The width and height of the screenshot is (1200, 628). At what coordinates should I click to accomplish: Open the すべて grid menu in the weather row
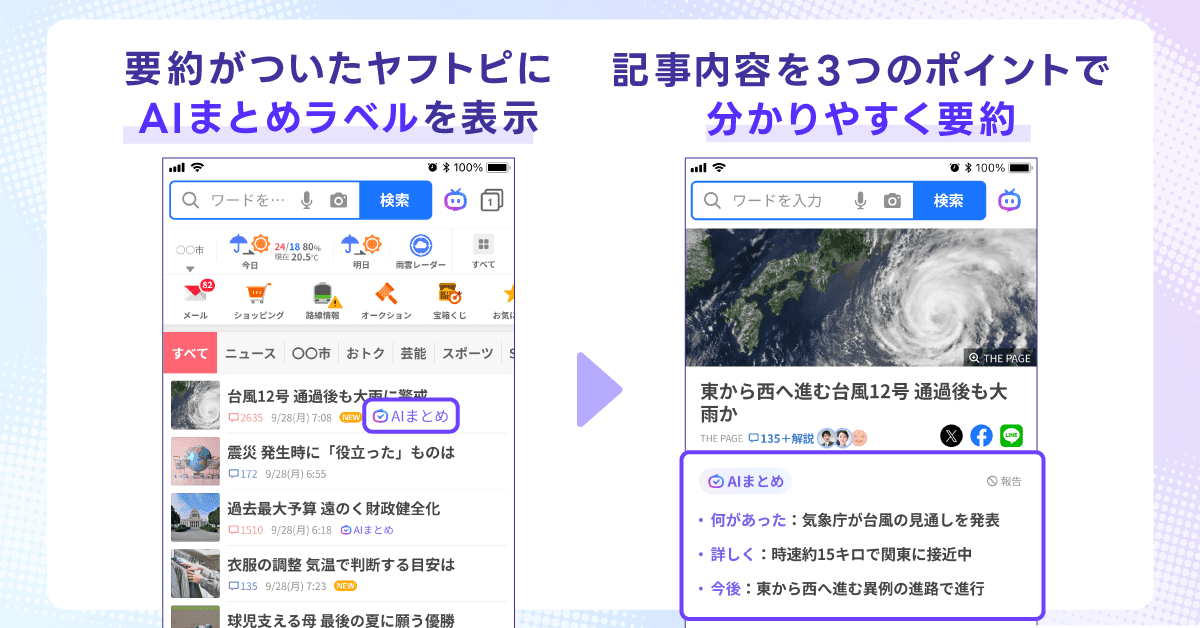(x=483, y=246)
